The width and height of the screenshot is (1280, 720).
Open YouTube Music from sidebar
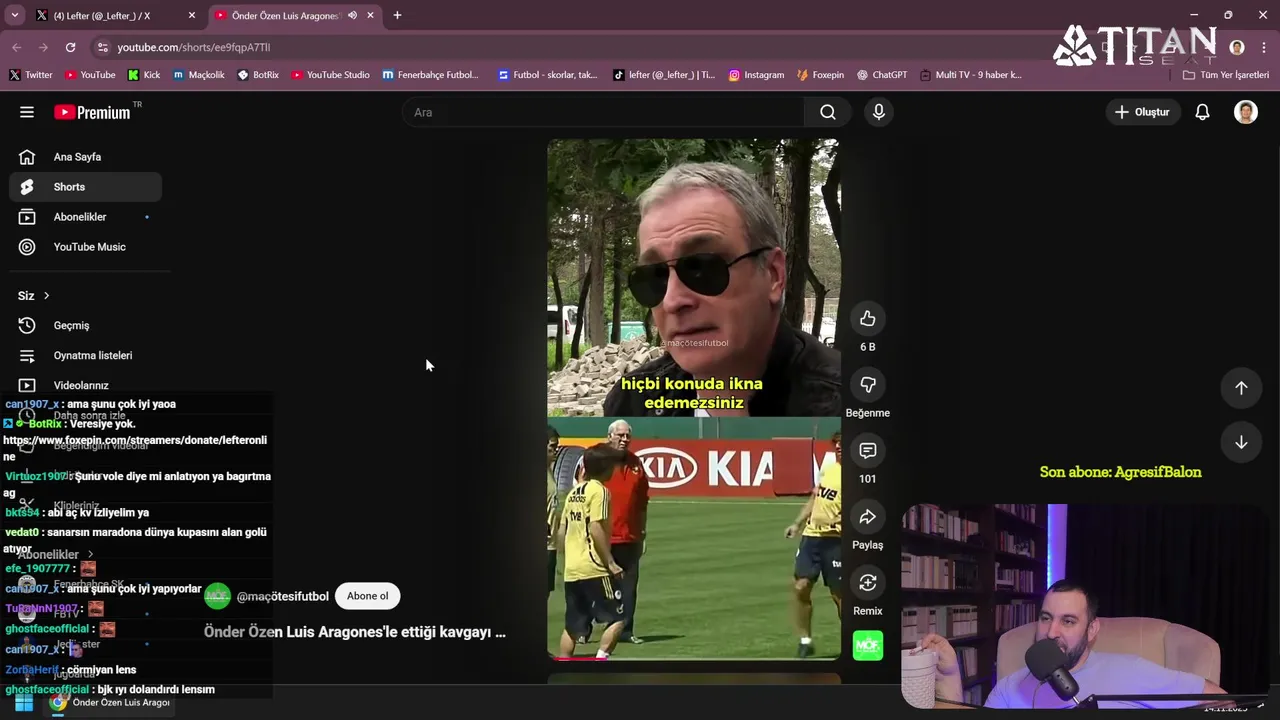85,247
